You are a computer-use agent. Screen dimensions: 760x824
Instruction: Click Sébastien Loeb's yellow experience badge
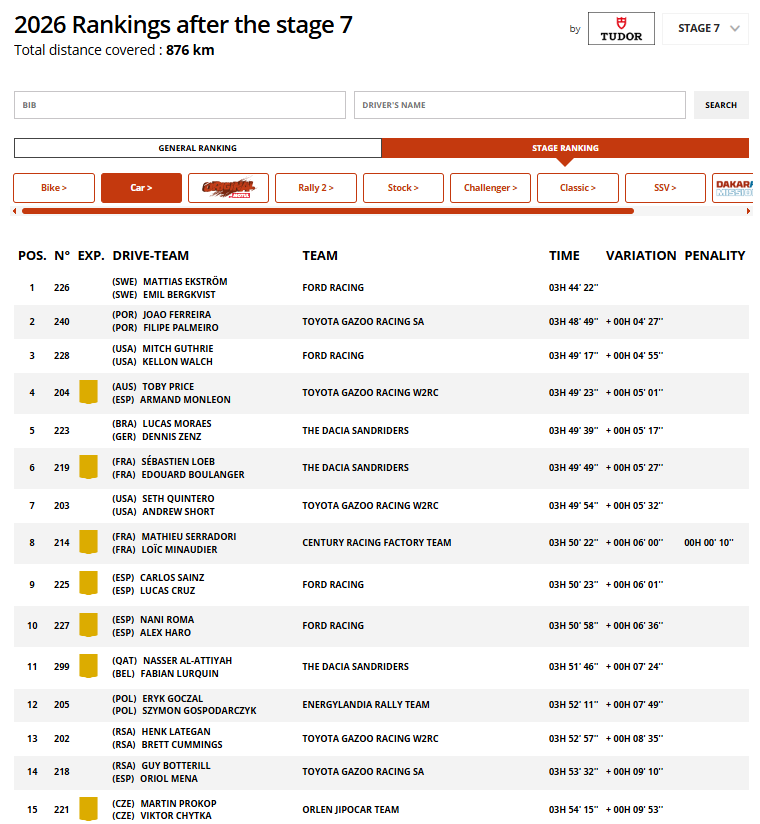pos(88,467)
